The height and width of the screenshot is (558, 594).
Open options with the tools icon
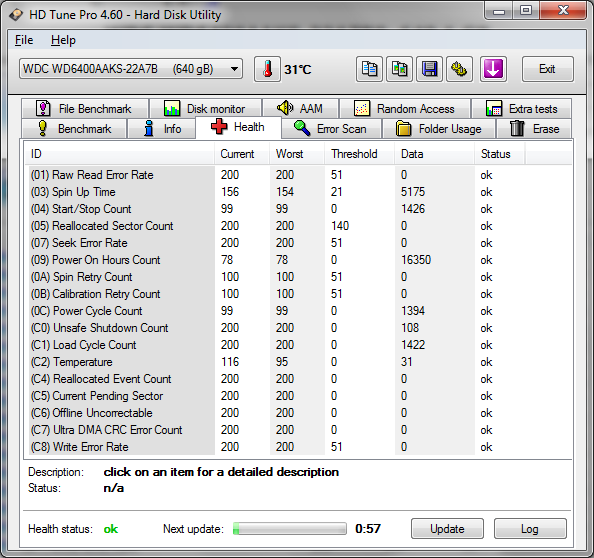459,69
